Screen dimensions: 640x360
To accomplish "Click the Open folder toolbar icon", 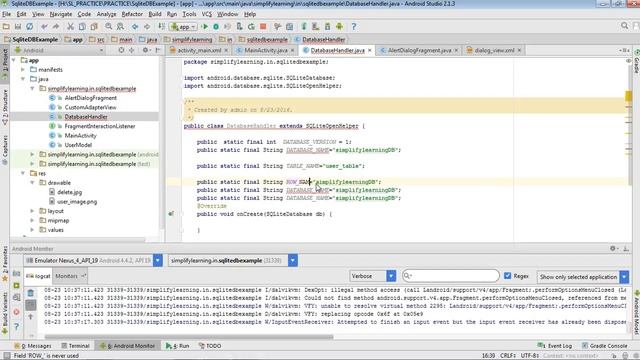I will [6, 27].
